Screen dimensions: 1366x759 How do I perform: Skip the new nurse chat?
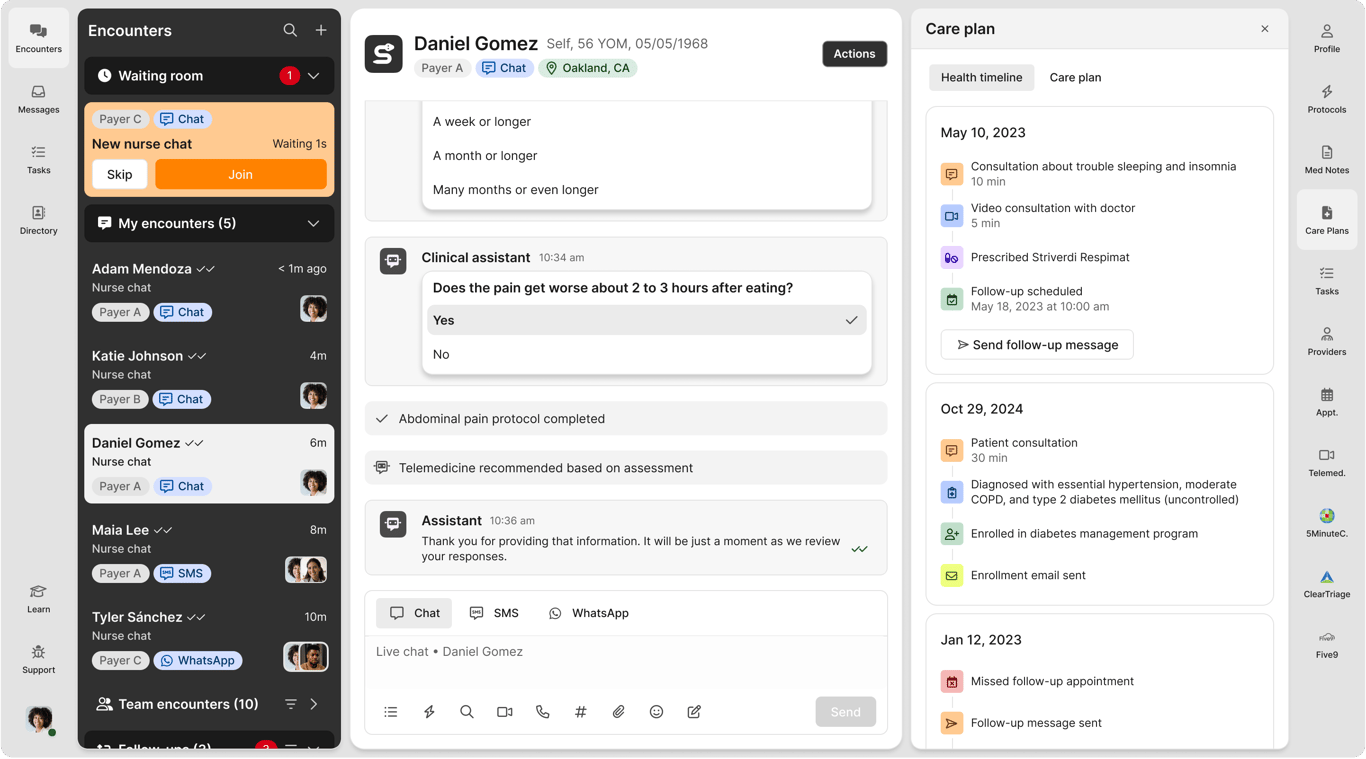coord(120,174)
